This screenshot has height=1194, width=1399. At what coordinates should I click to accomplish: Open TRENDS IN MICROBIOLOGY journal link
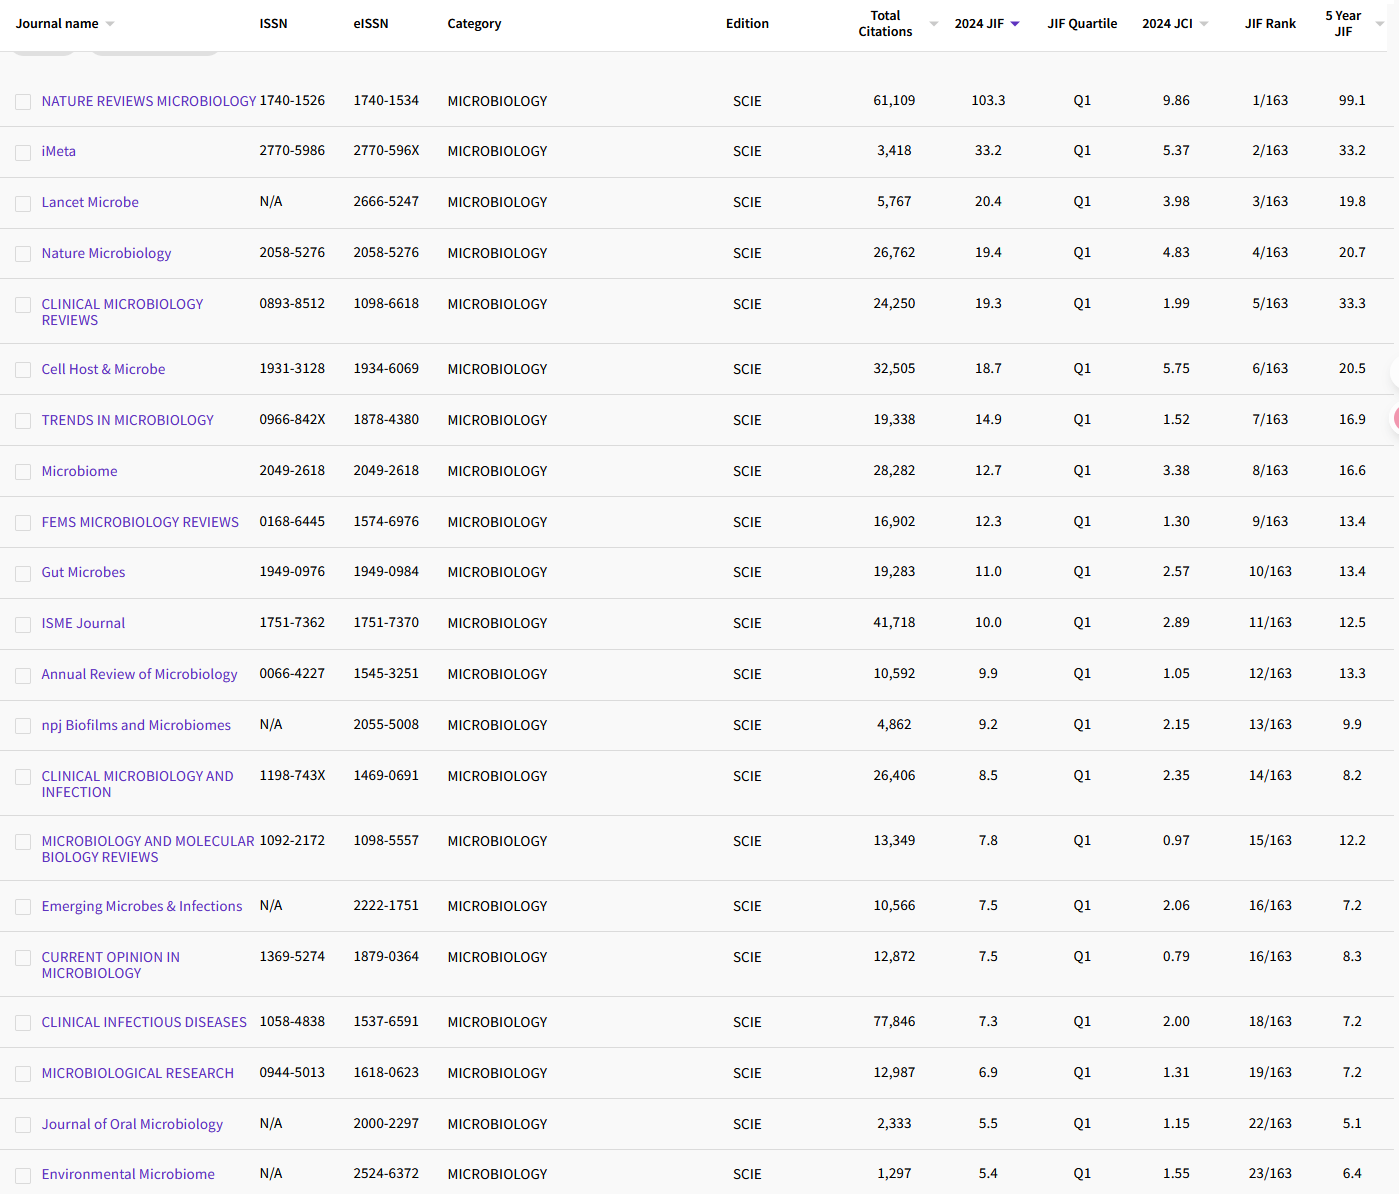point(128,420)
